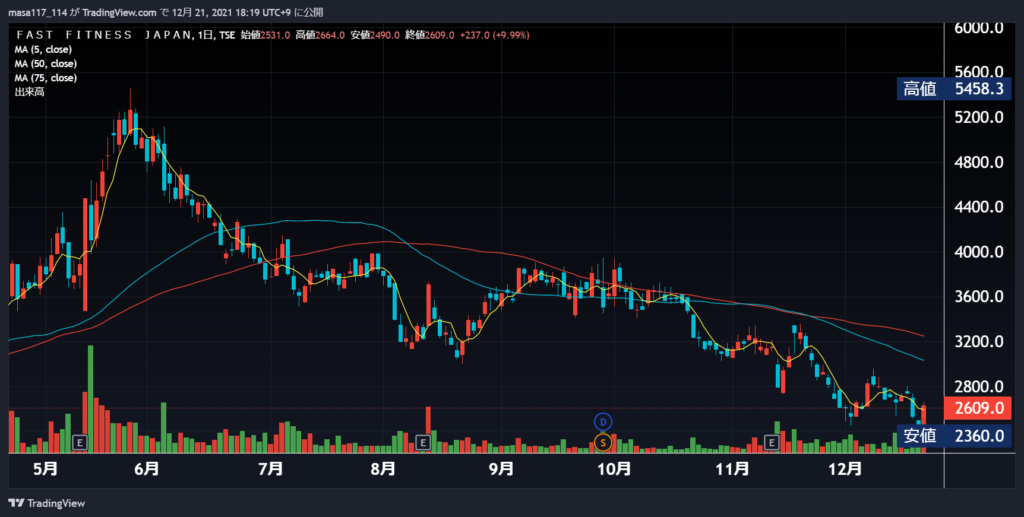1024x517 pixels.
Task: Select the MA (75, close) indicator label
Action: [x=46, y=78]
